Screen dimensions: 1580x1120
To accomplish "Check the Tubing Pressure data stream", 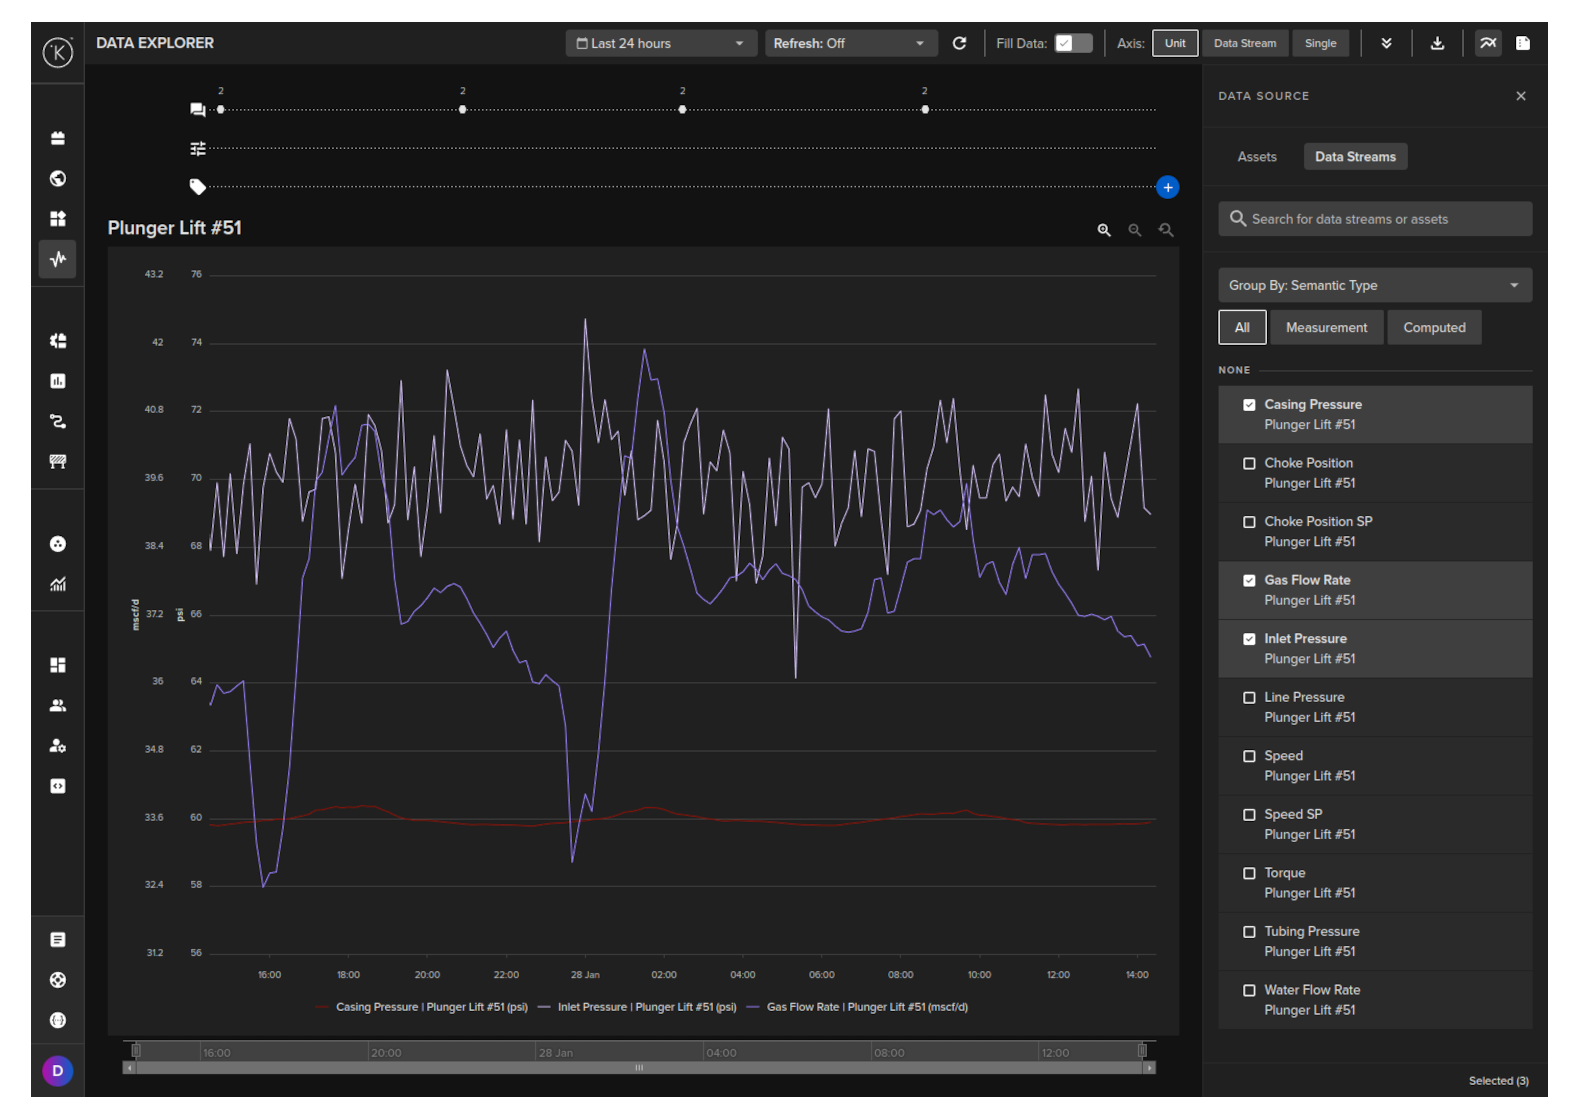I will 1249,932.
